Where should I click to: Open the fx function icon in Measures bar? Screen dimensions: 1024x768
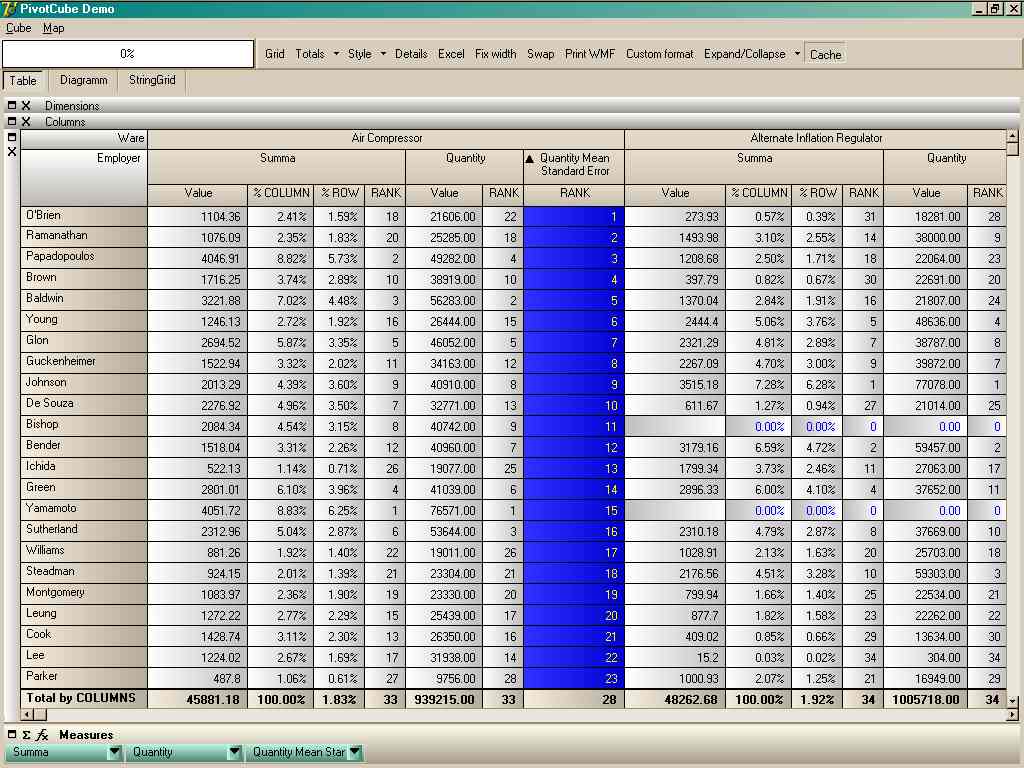click(x=42, y=734)
